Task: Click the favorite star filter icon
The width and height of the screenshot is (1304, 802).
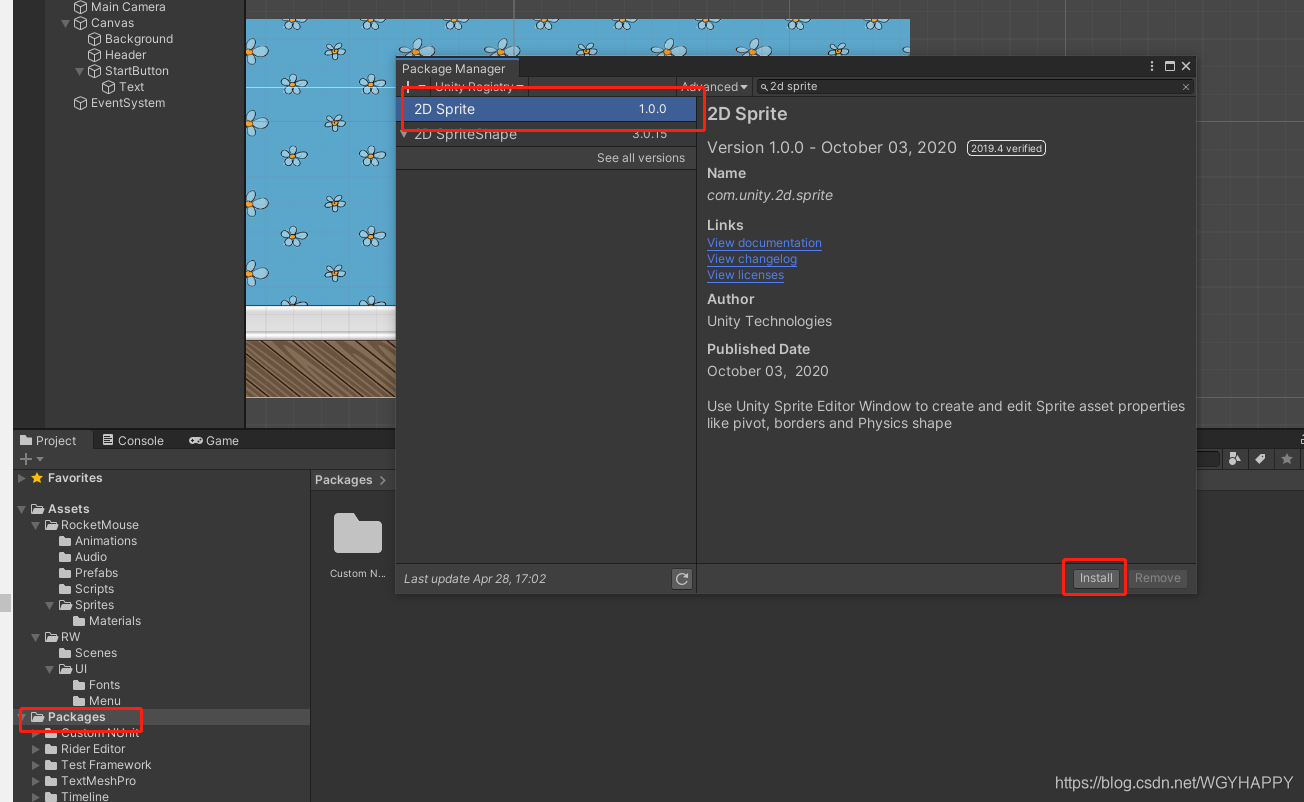Action: pyautogui.click(x=1285, y=458)
